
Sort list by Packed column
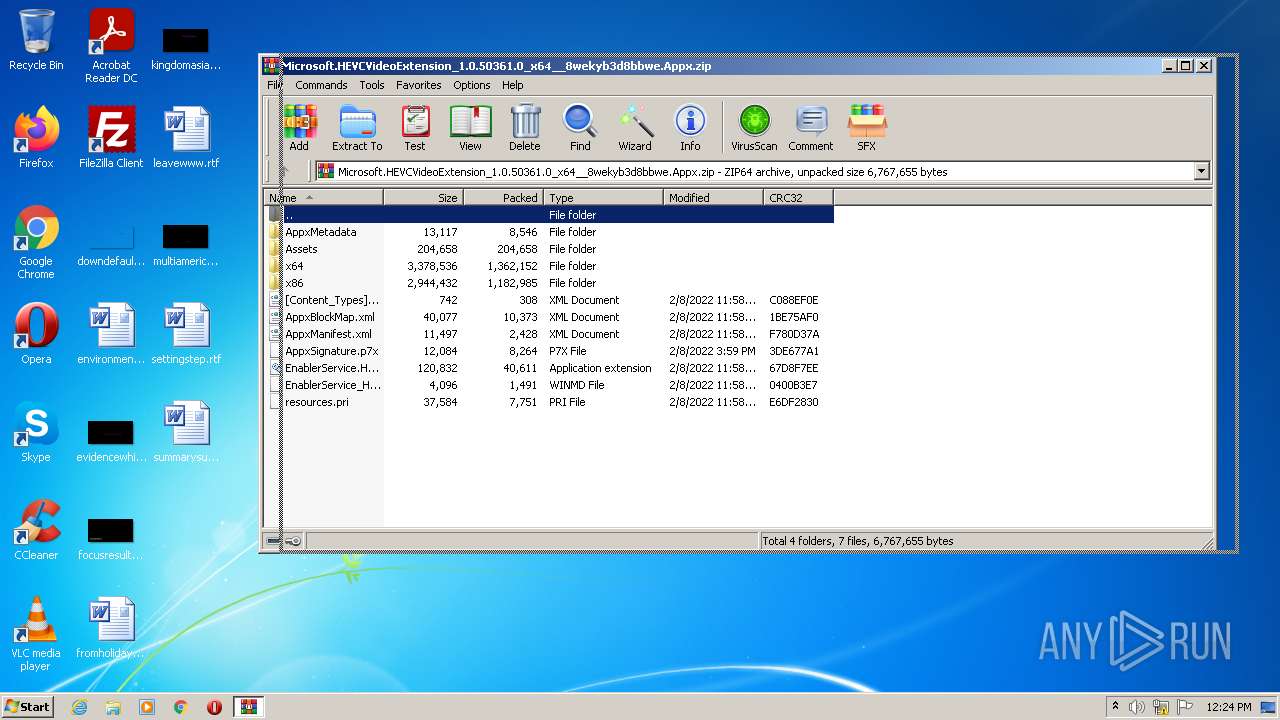[503, 198]
